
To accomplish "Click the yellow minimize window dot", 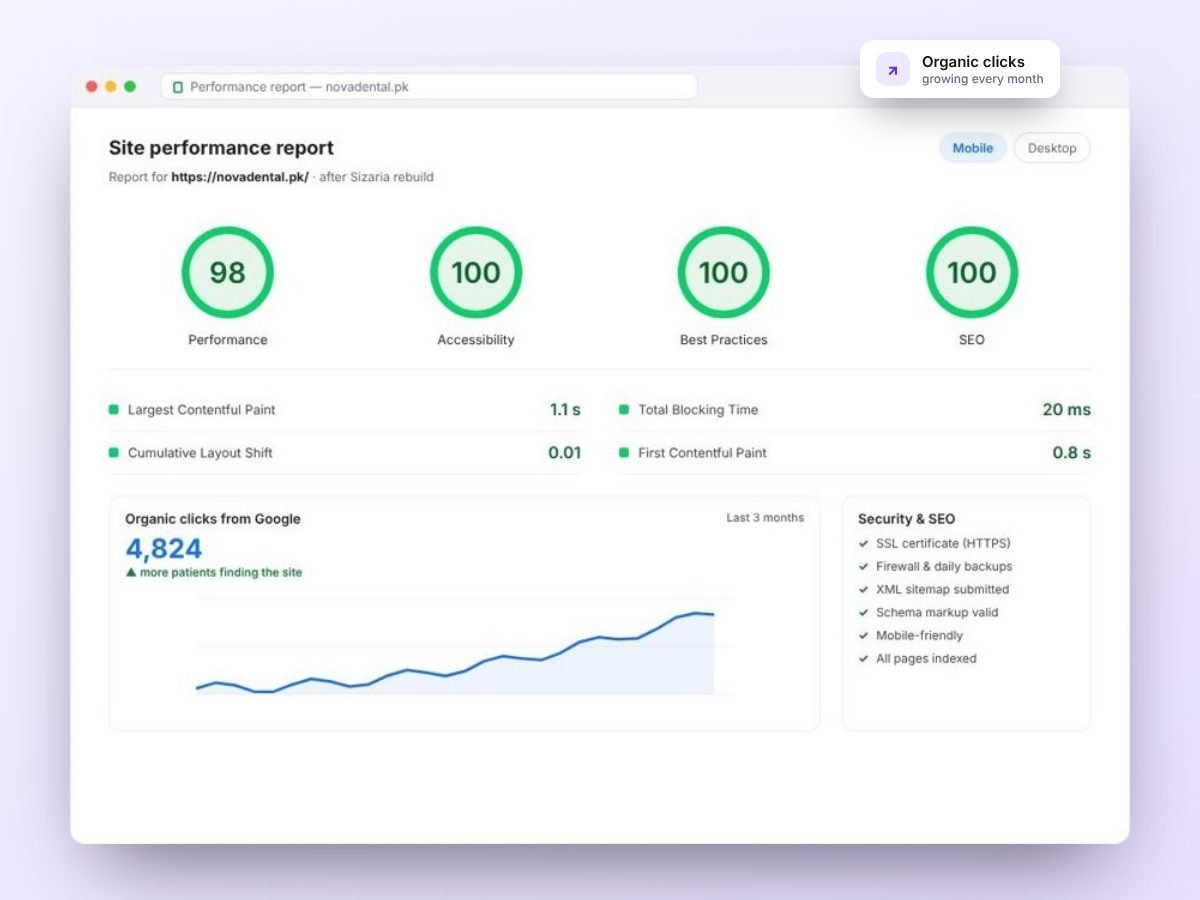I will click(111, 87).
